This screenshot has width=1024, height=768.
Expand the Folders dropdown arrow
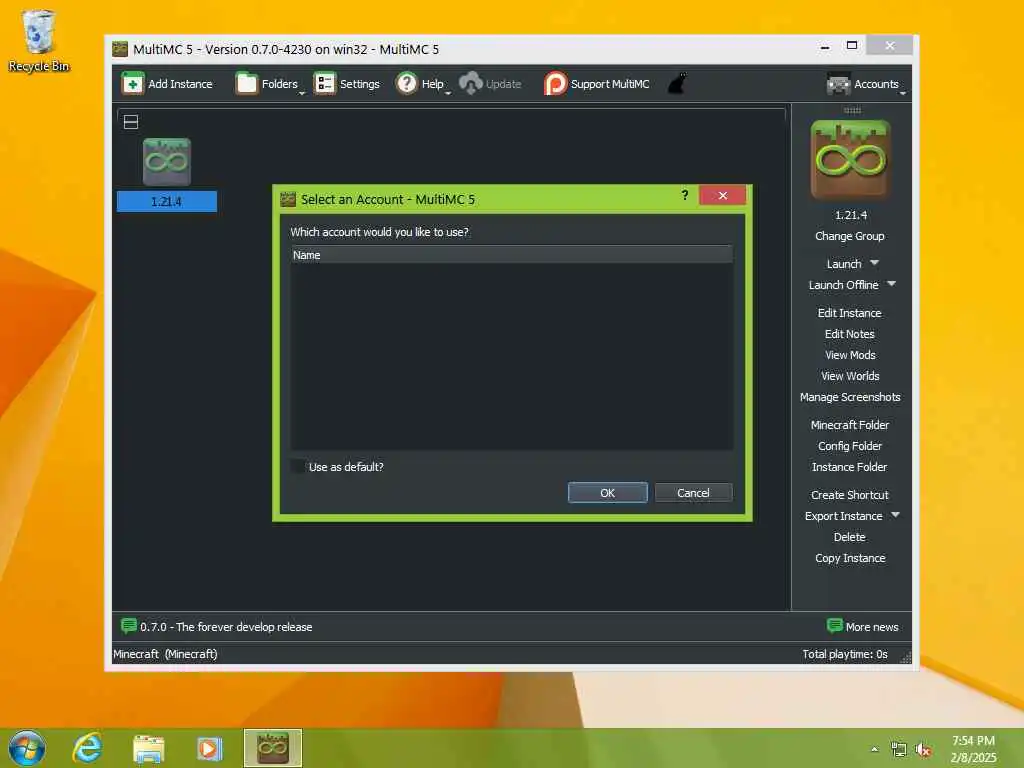coord(302,93)
